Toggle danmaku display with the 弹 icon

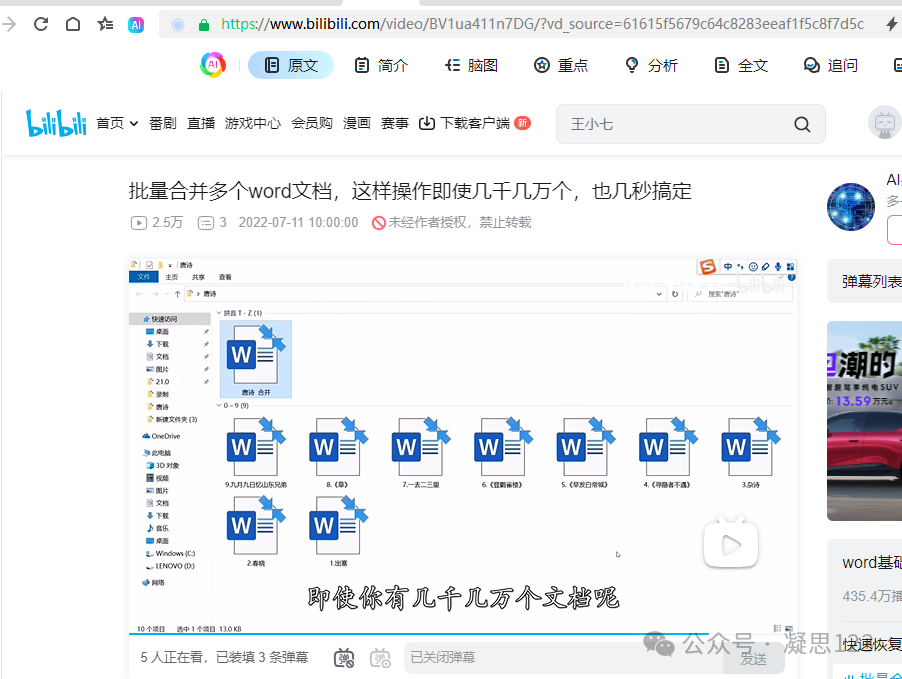[344, 658]
